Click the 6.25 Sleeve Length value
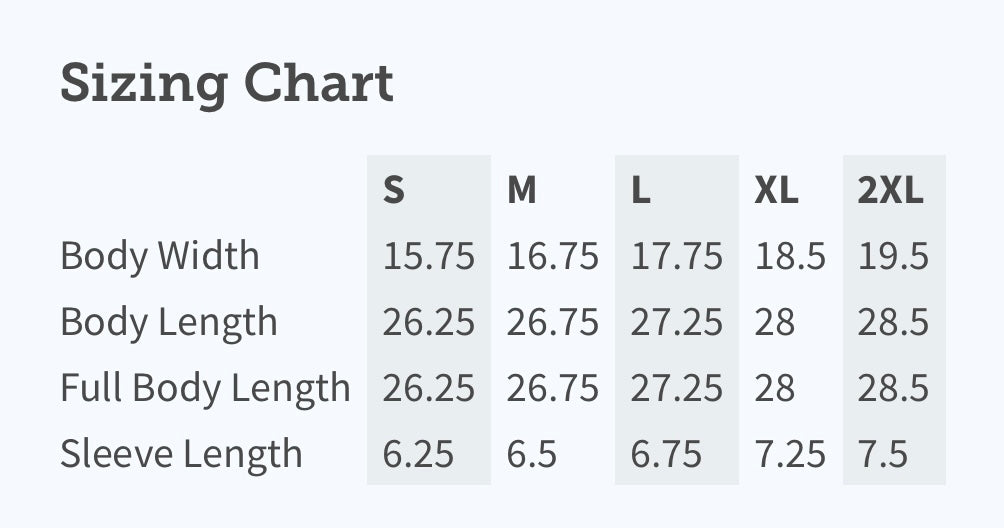 point(418,454)
